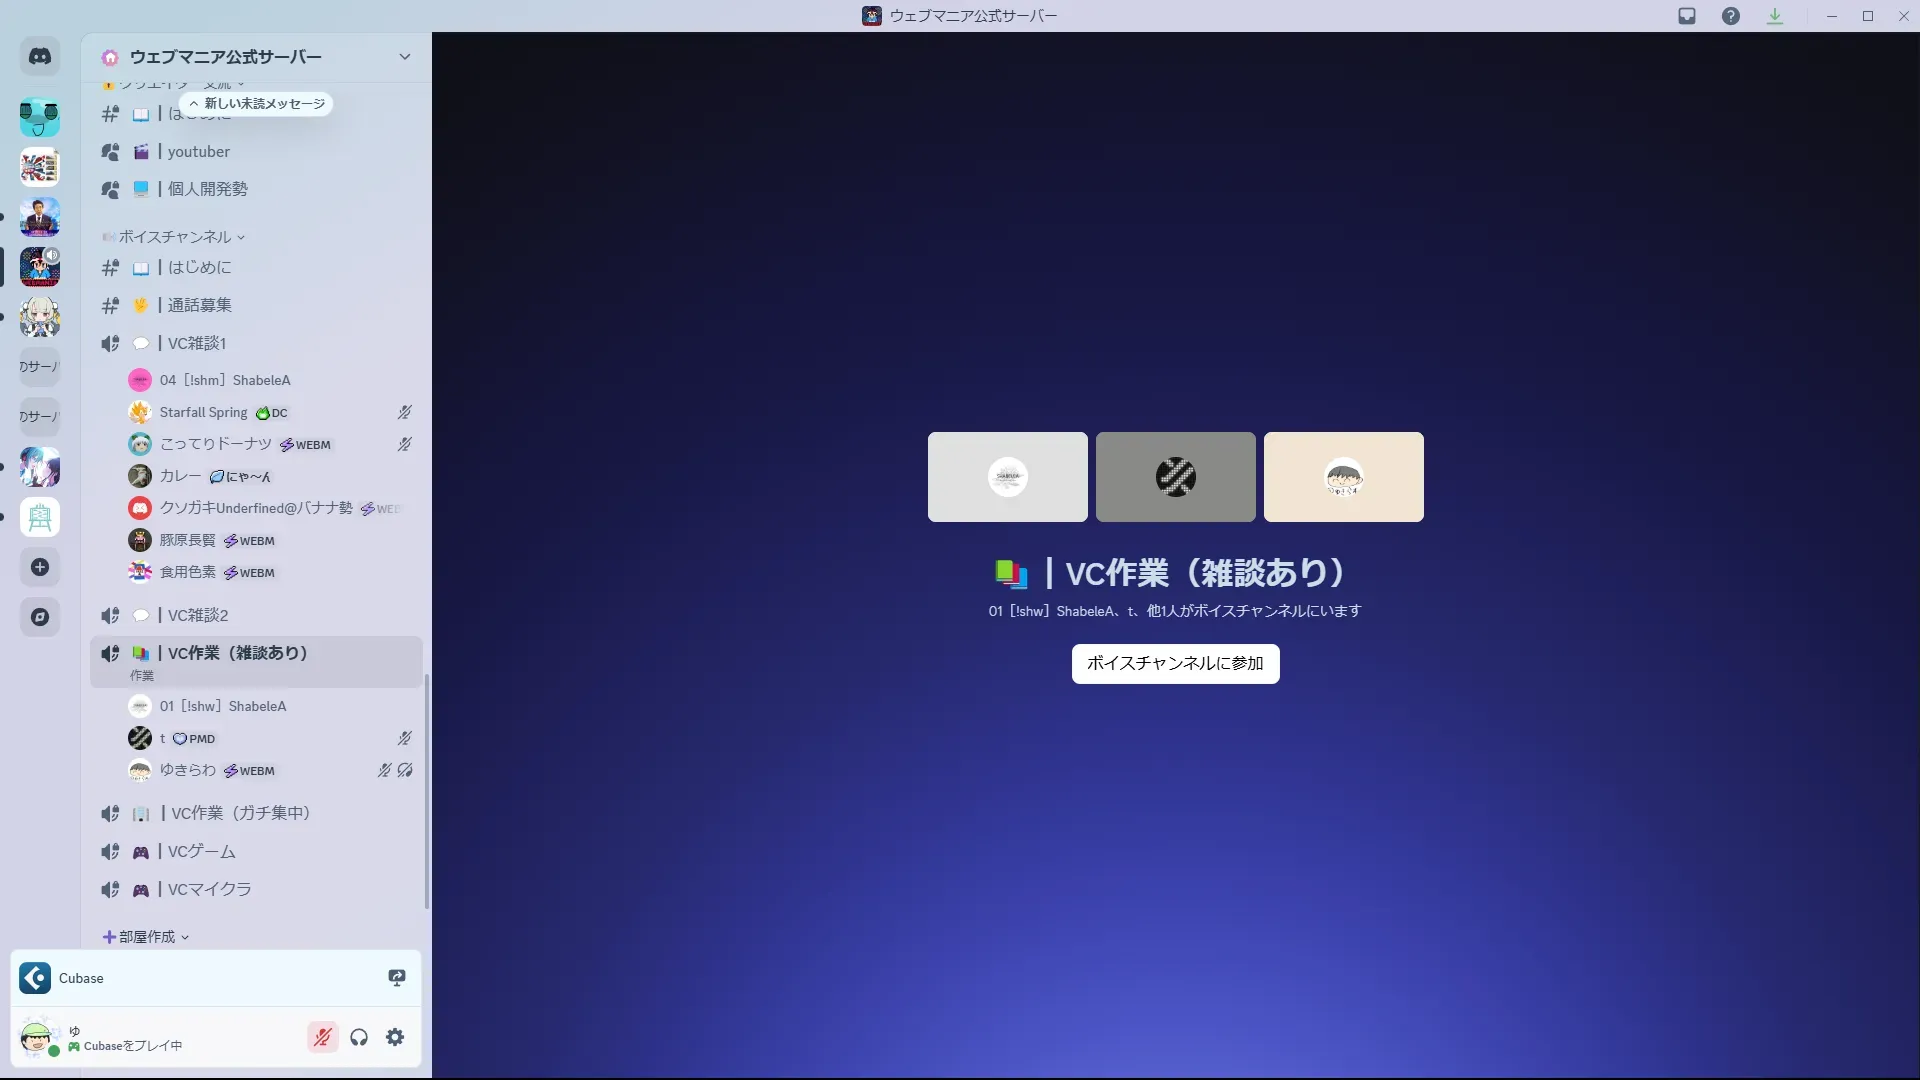Click the green download update icon

tap(1775, 16)
